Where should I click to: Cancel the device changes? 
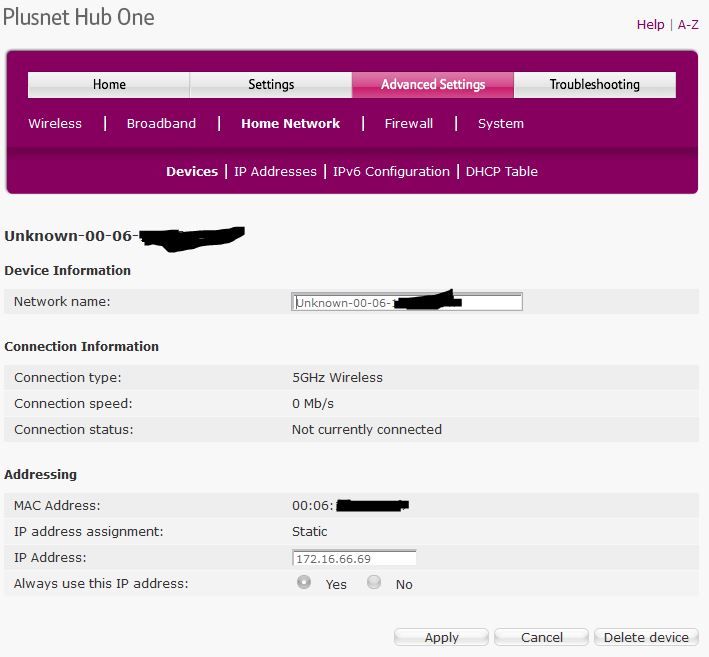click(542, 637)
